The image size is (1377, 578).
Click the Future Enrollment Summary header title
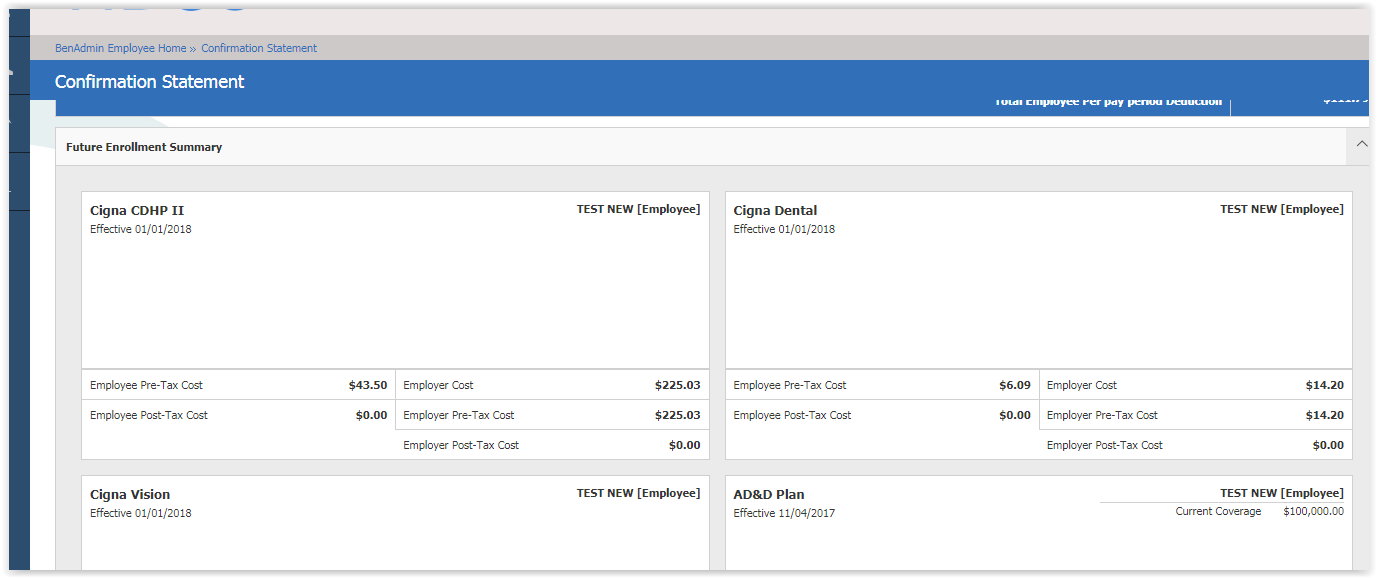tap(144, 147)
